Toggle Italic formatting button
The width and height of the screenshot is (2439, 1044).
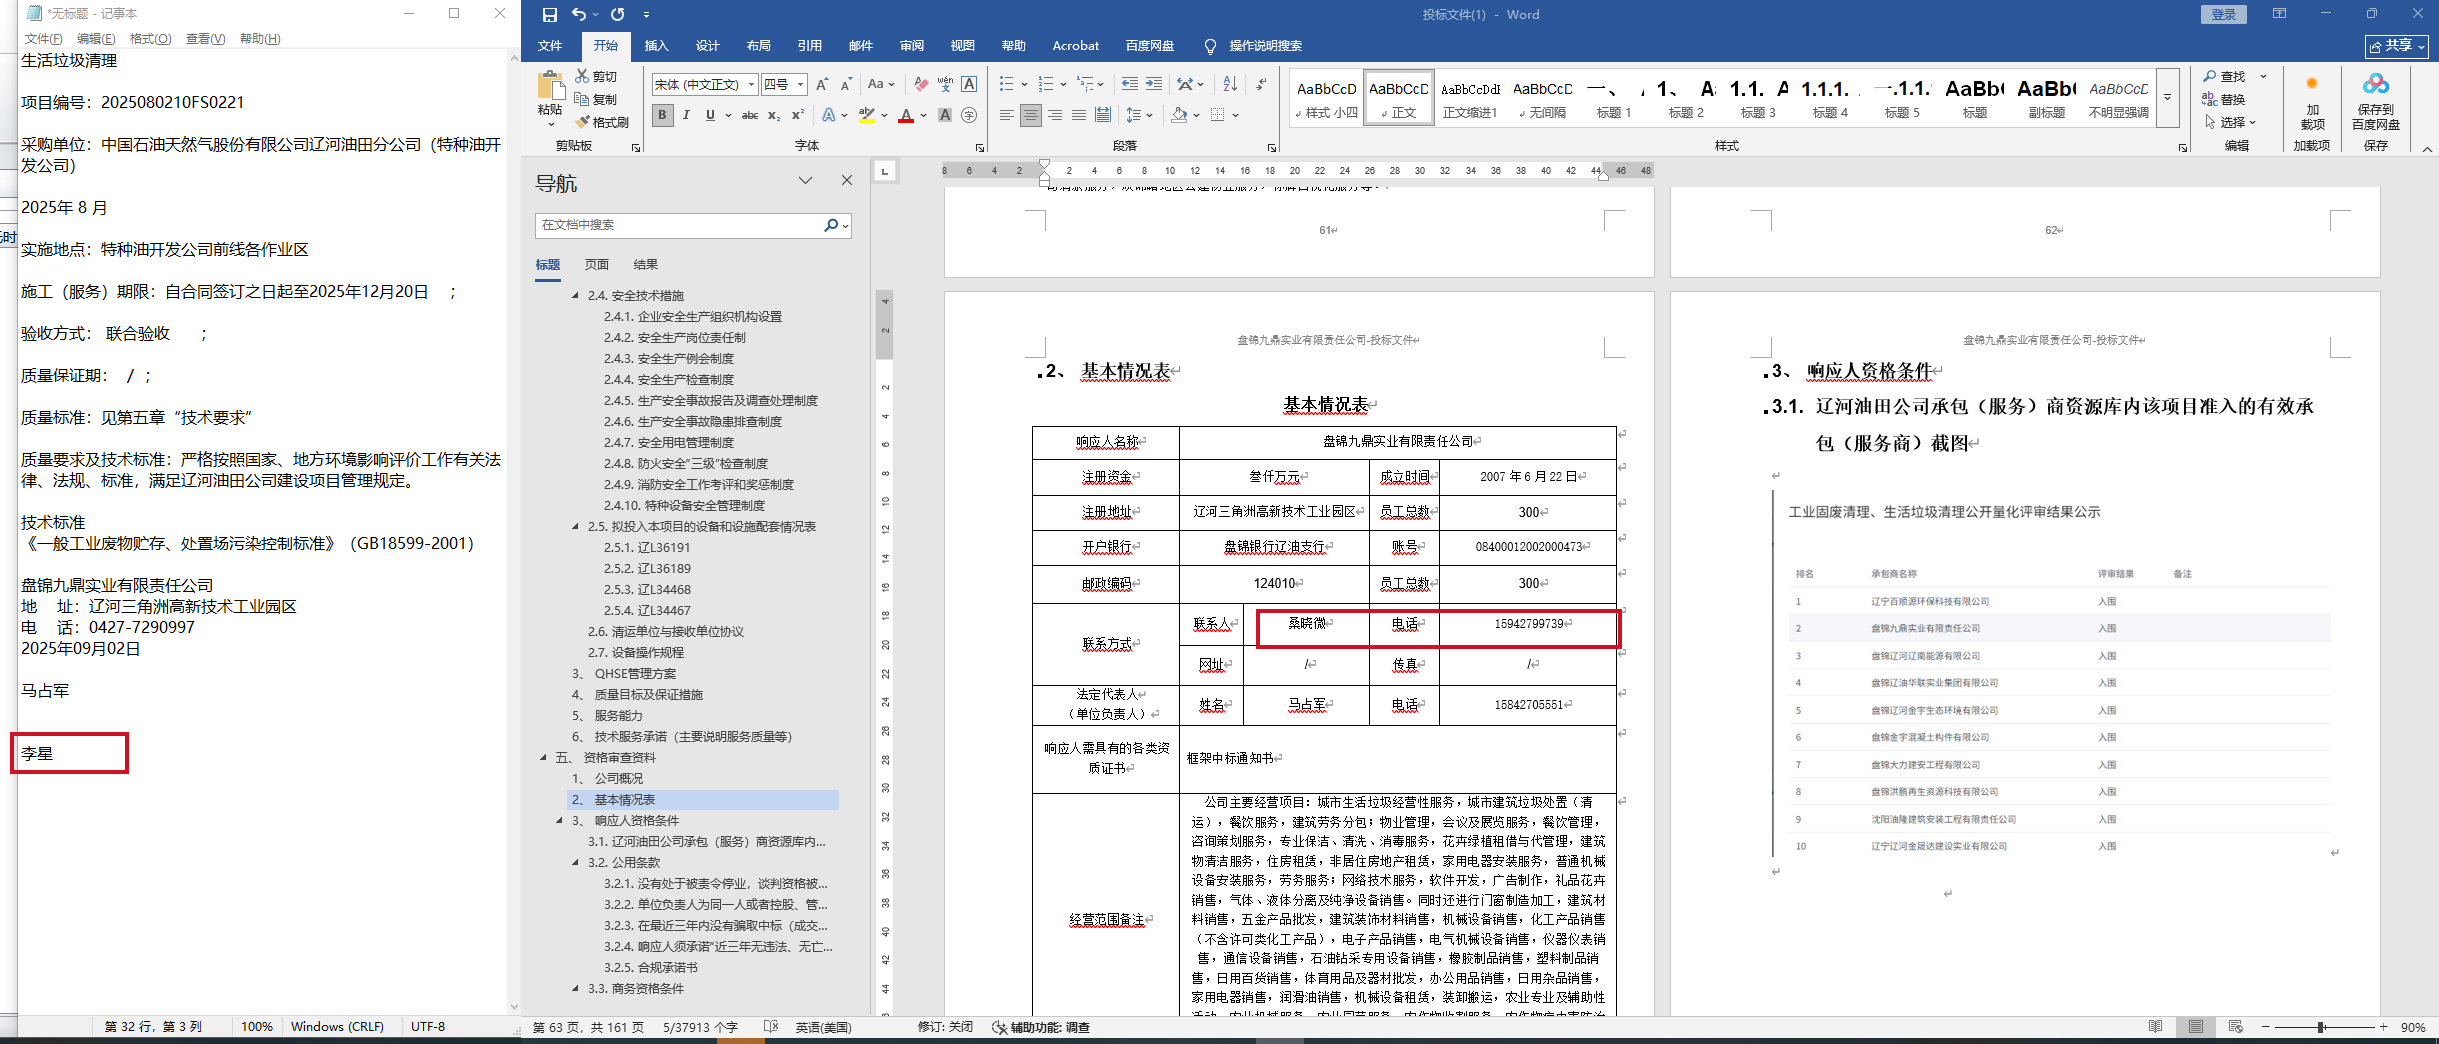[686, 116]
